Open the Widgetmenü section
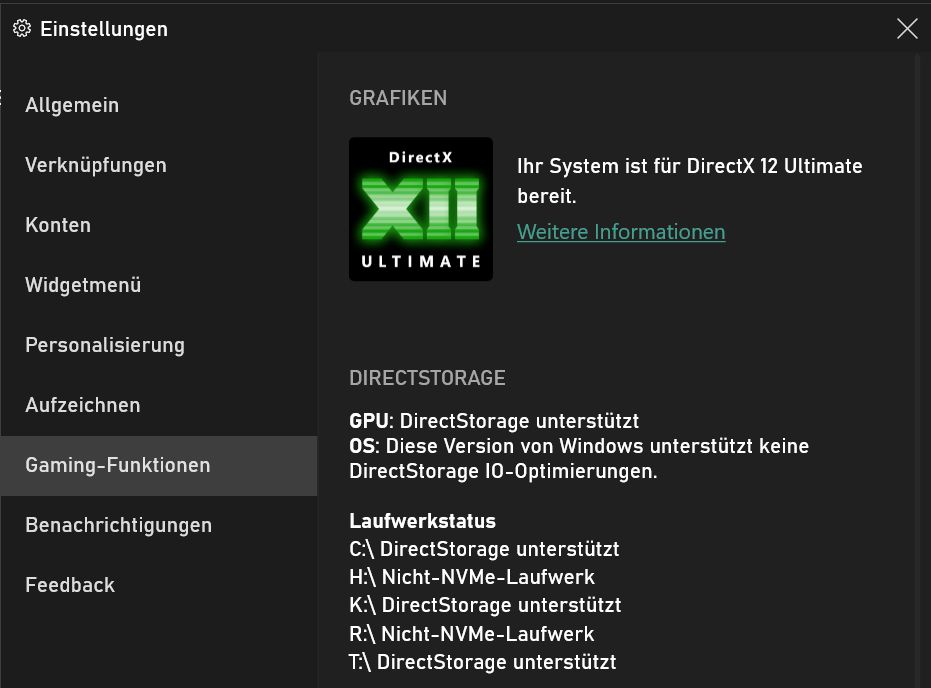 click(159, 285)
